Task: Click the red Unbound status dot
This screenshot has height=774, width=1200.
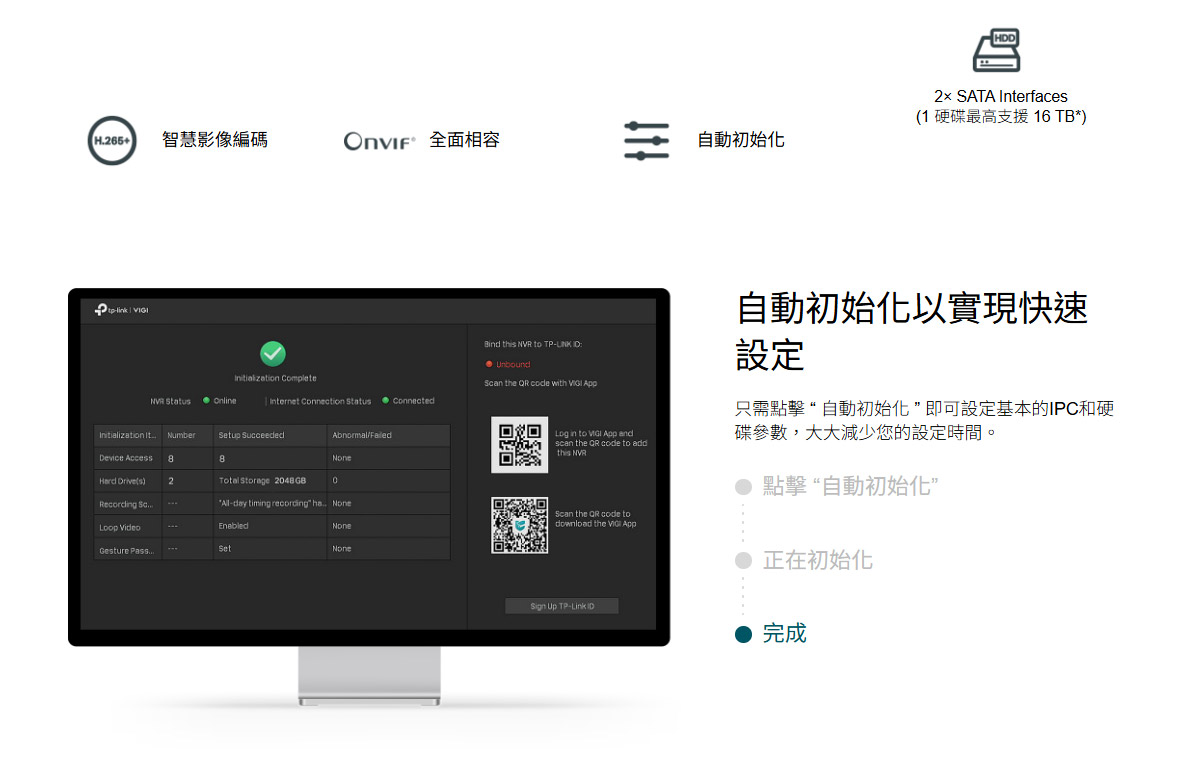Action: click(489, 364)
